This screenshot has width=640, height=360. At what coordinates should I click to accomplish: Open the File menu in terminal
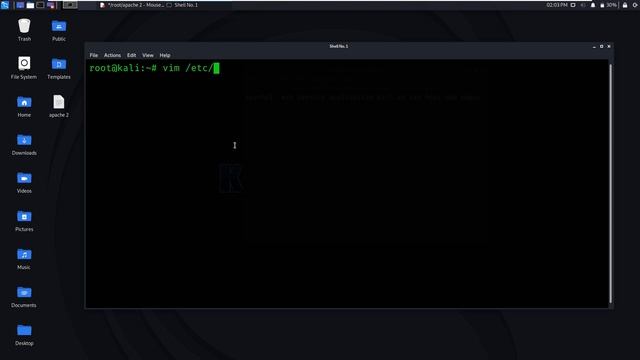pyautogui.click(x=93, y=55)
